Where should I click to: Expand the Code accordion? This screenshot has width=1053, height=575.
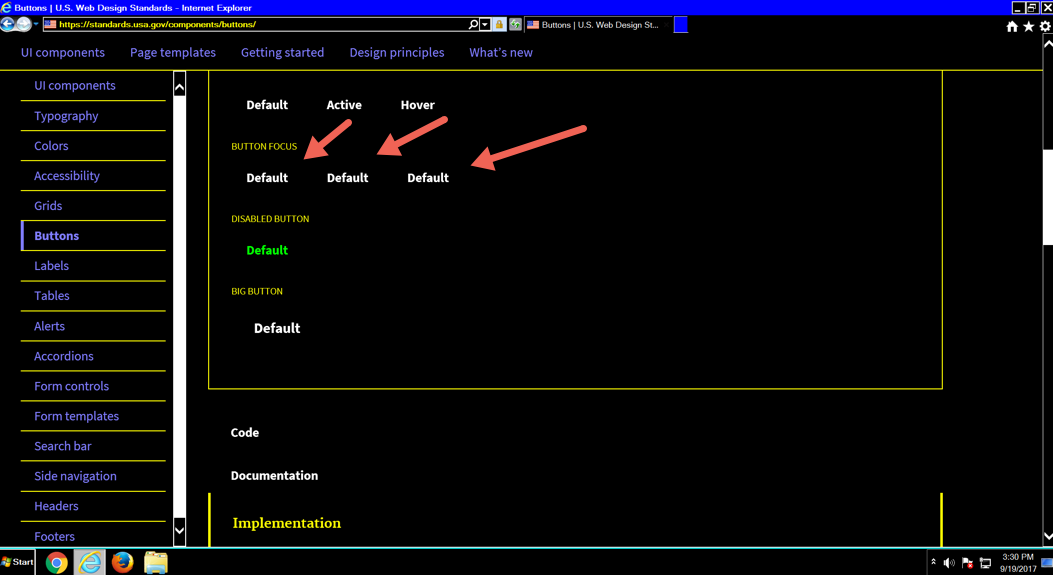(x=244, y=433)
